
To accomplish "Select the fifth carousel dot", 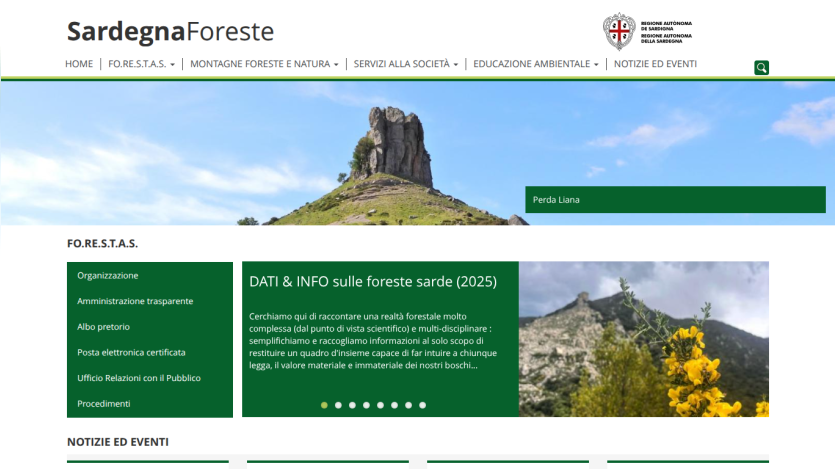I will click(x=380, y=405).
